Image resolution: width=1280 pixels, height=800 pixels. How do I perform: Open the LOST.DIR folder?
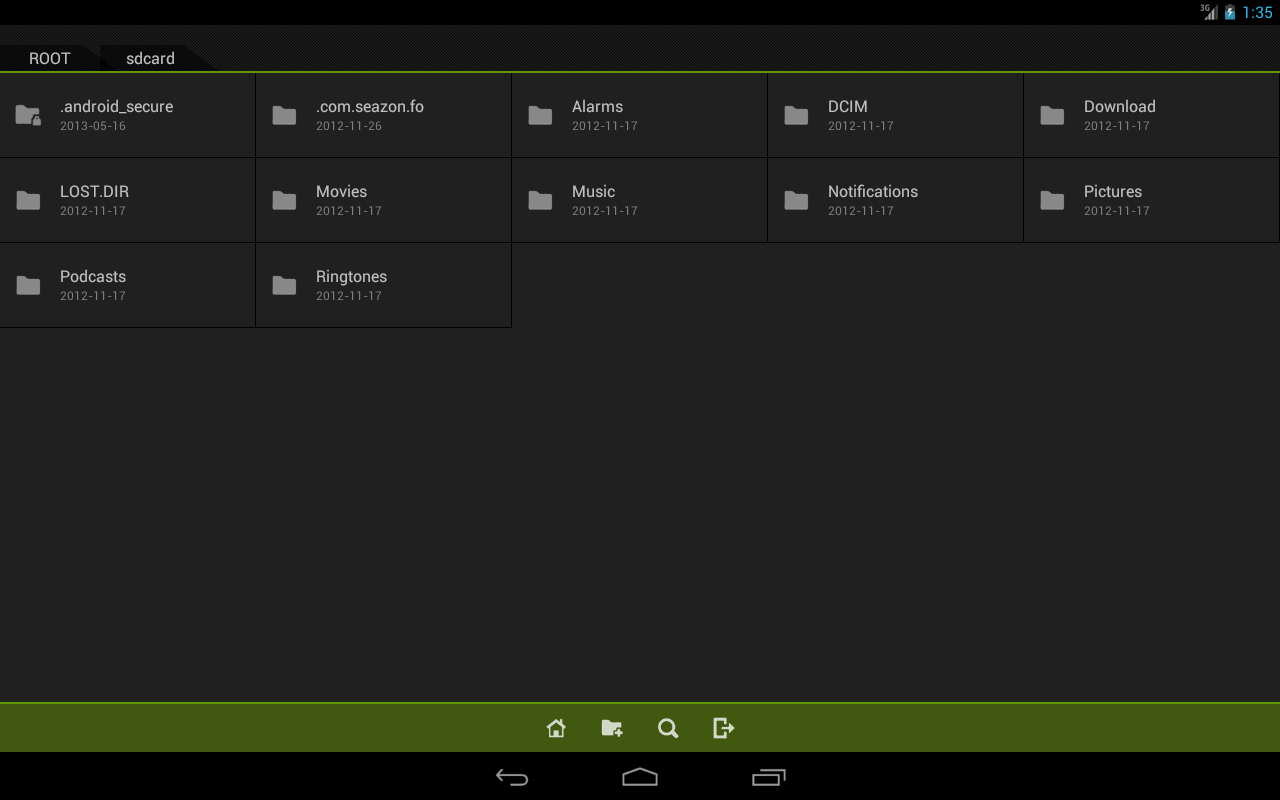127,200
